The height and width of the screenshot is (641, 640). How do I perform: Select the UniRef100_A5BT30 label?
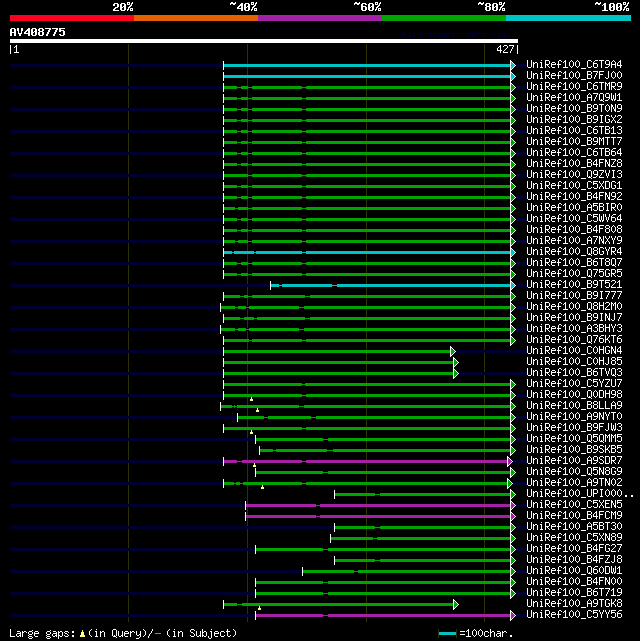(x=574, y=527)
